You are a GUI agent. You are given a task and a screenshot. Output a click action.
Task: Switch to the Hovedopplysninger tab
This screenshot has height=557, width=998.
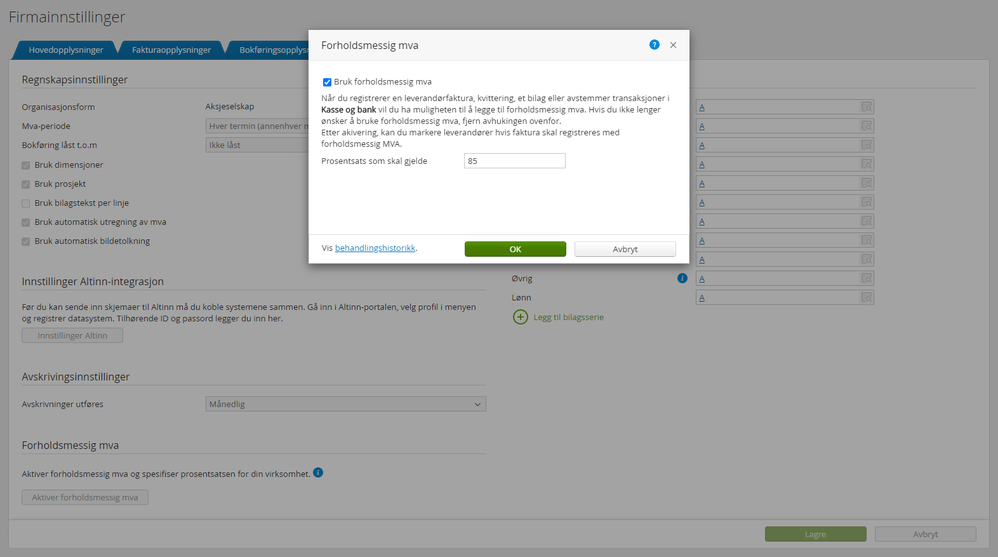point(66,50)
